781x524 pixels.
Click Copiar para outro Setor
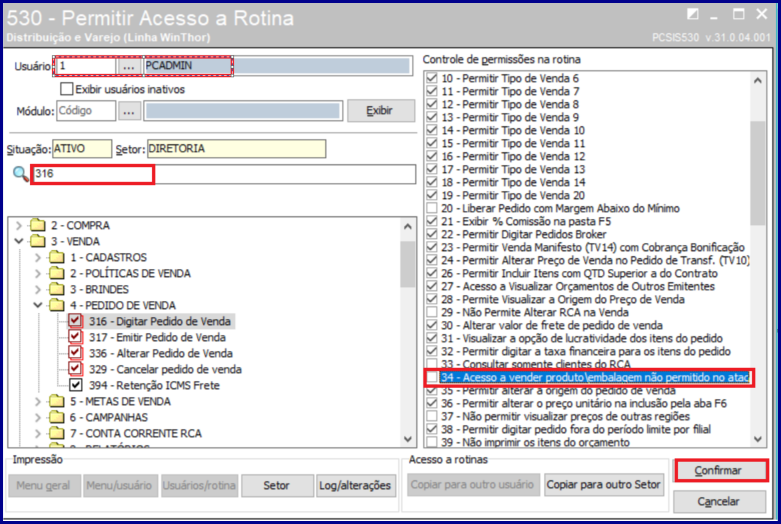(604, 484)
